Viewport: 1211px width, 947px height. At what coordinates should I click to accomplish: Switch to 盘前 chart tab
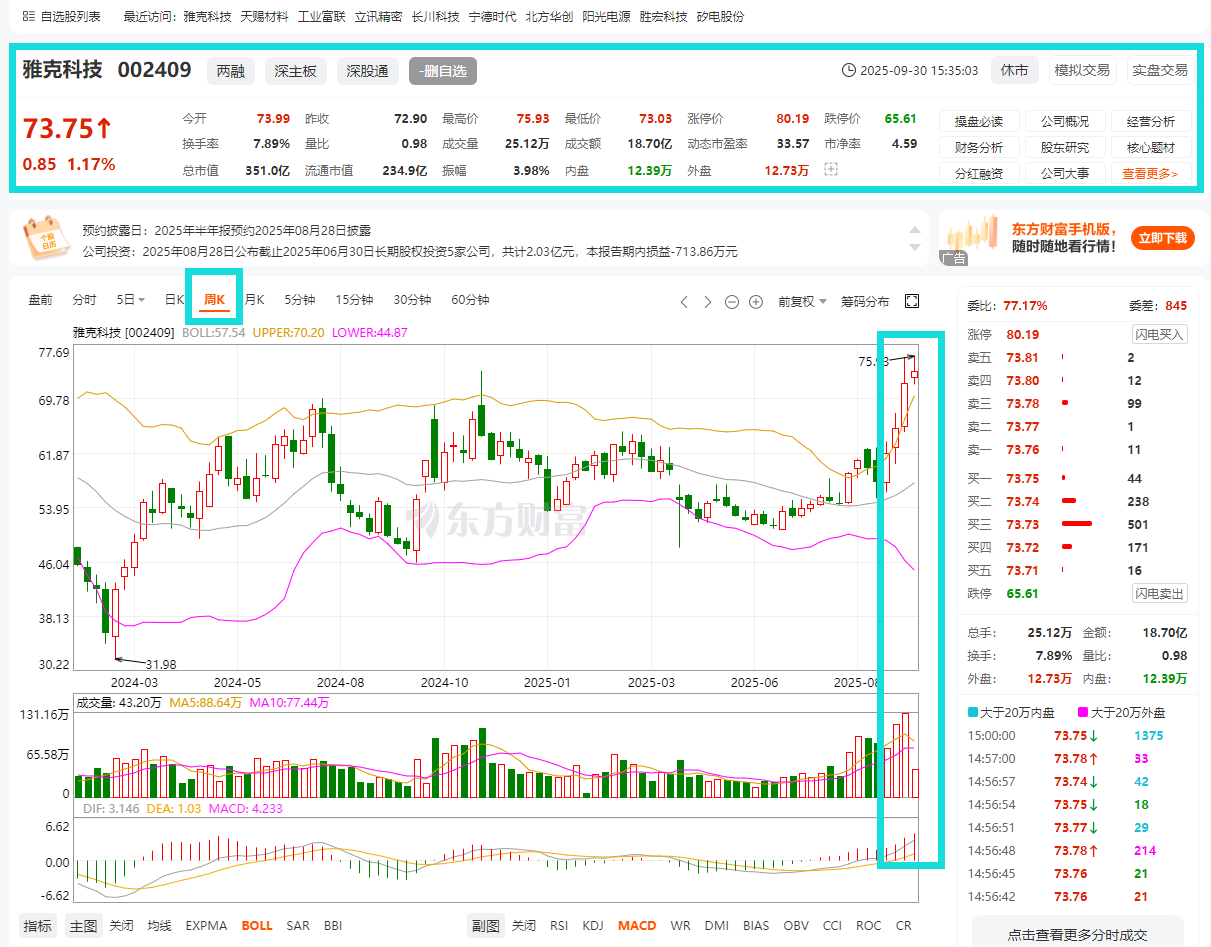[x=40, y=300]
